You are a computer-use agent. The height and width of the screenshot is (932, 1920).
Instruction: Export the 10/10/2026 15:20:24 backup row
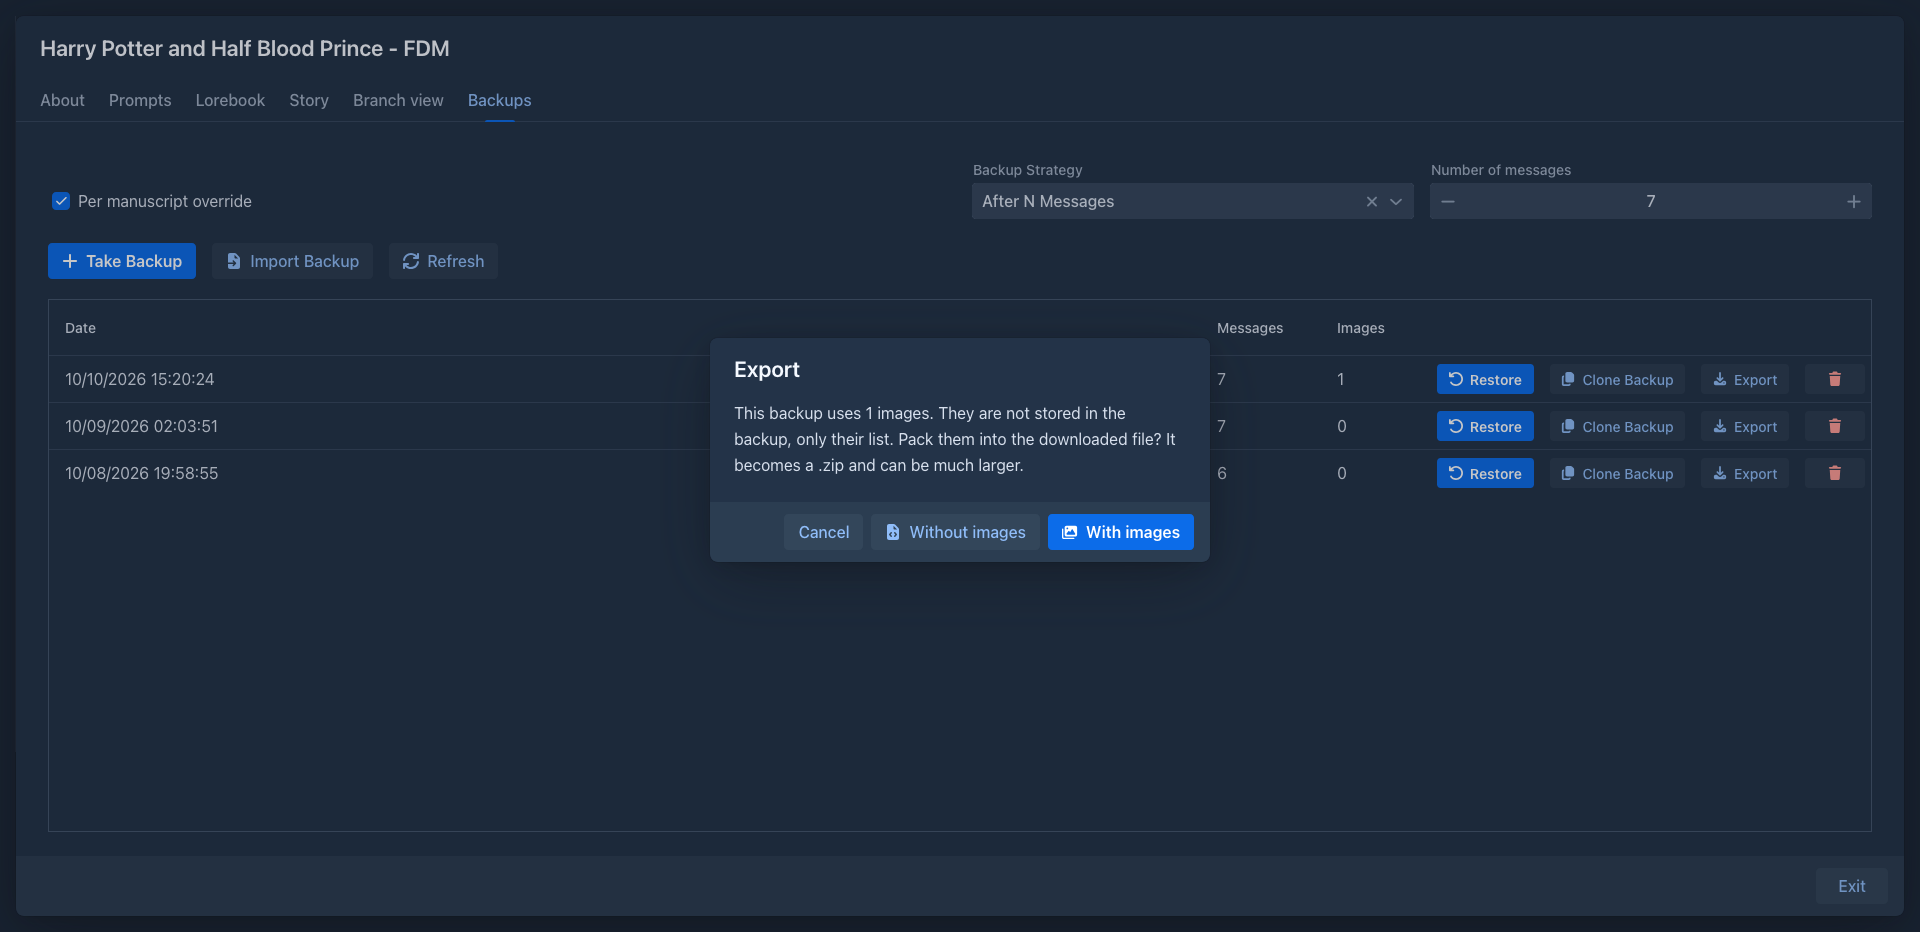pyautogui.click(x=1745, y=379)
